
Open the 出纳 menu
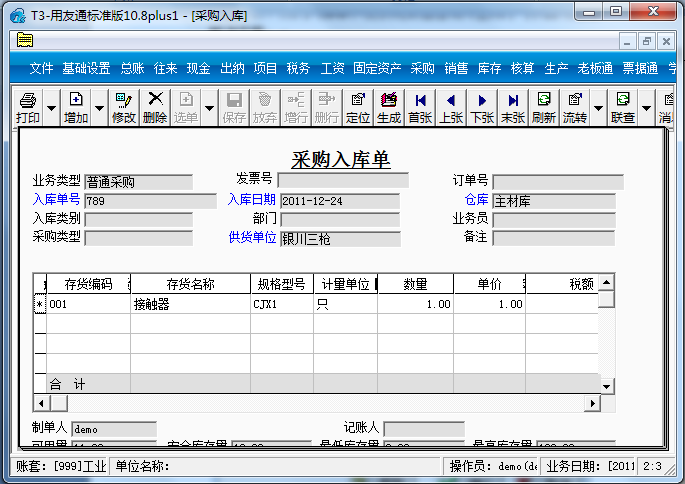pos(232,68)
